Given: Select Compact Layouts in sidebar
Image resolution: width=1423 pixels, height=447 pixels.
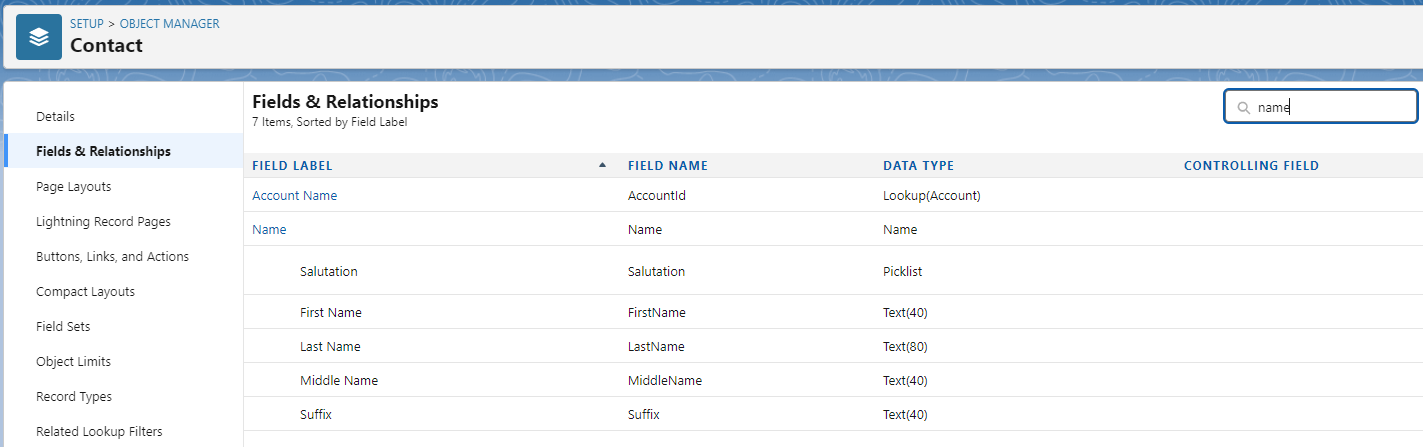Looking at the screenshot, I should click(85, 292).
